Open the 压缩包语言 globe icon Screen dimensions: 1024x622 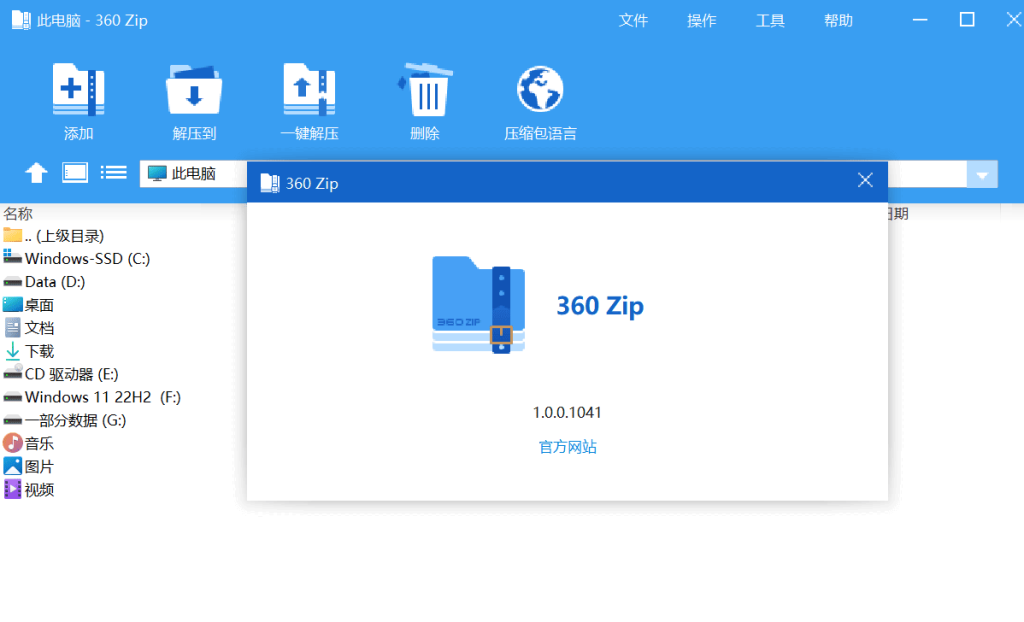tap(540, 91)
